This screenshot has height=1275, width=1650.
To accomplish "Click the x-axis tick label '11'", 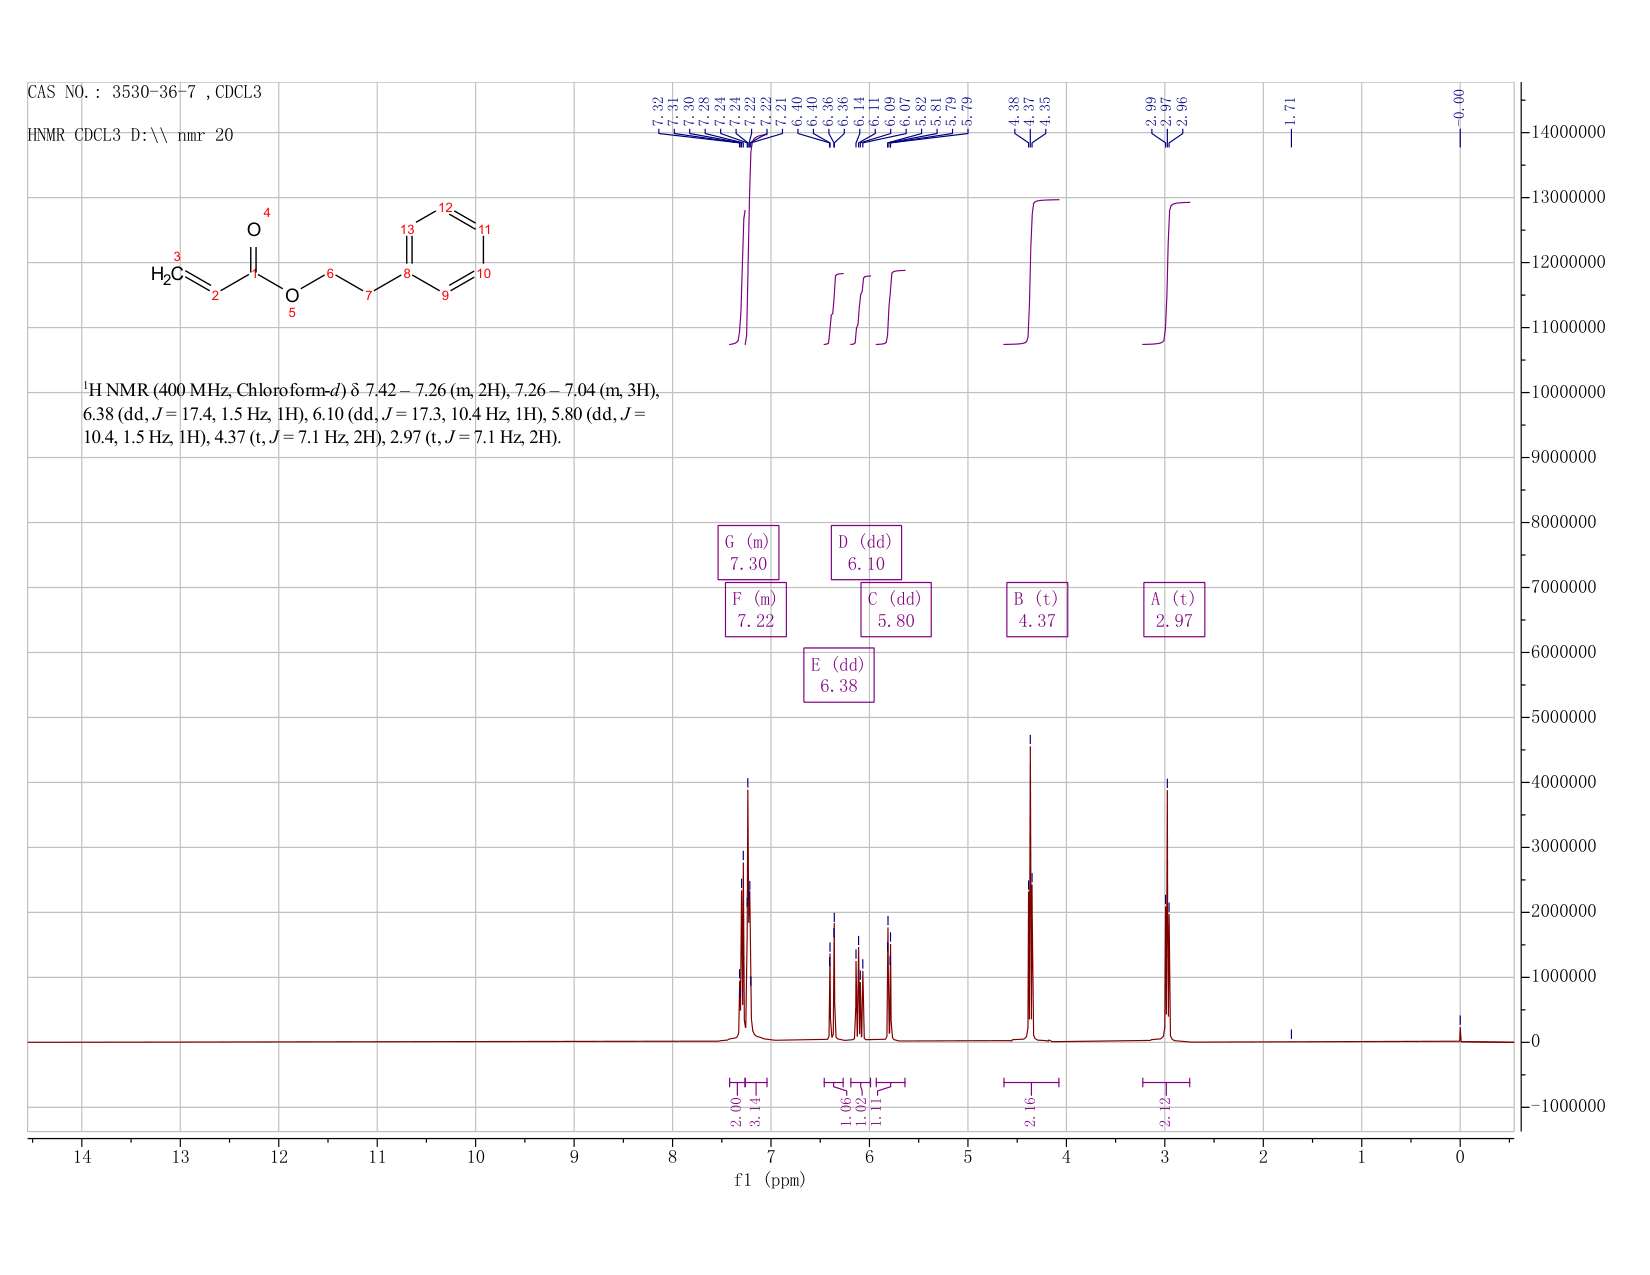I will (x=377, y=1157).
